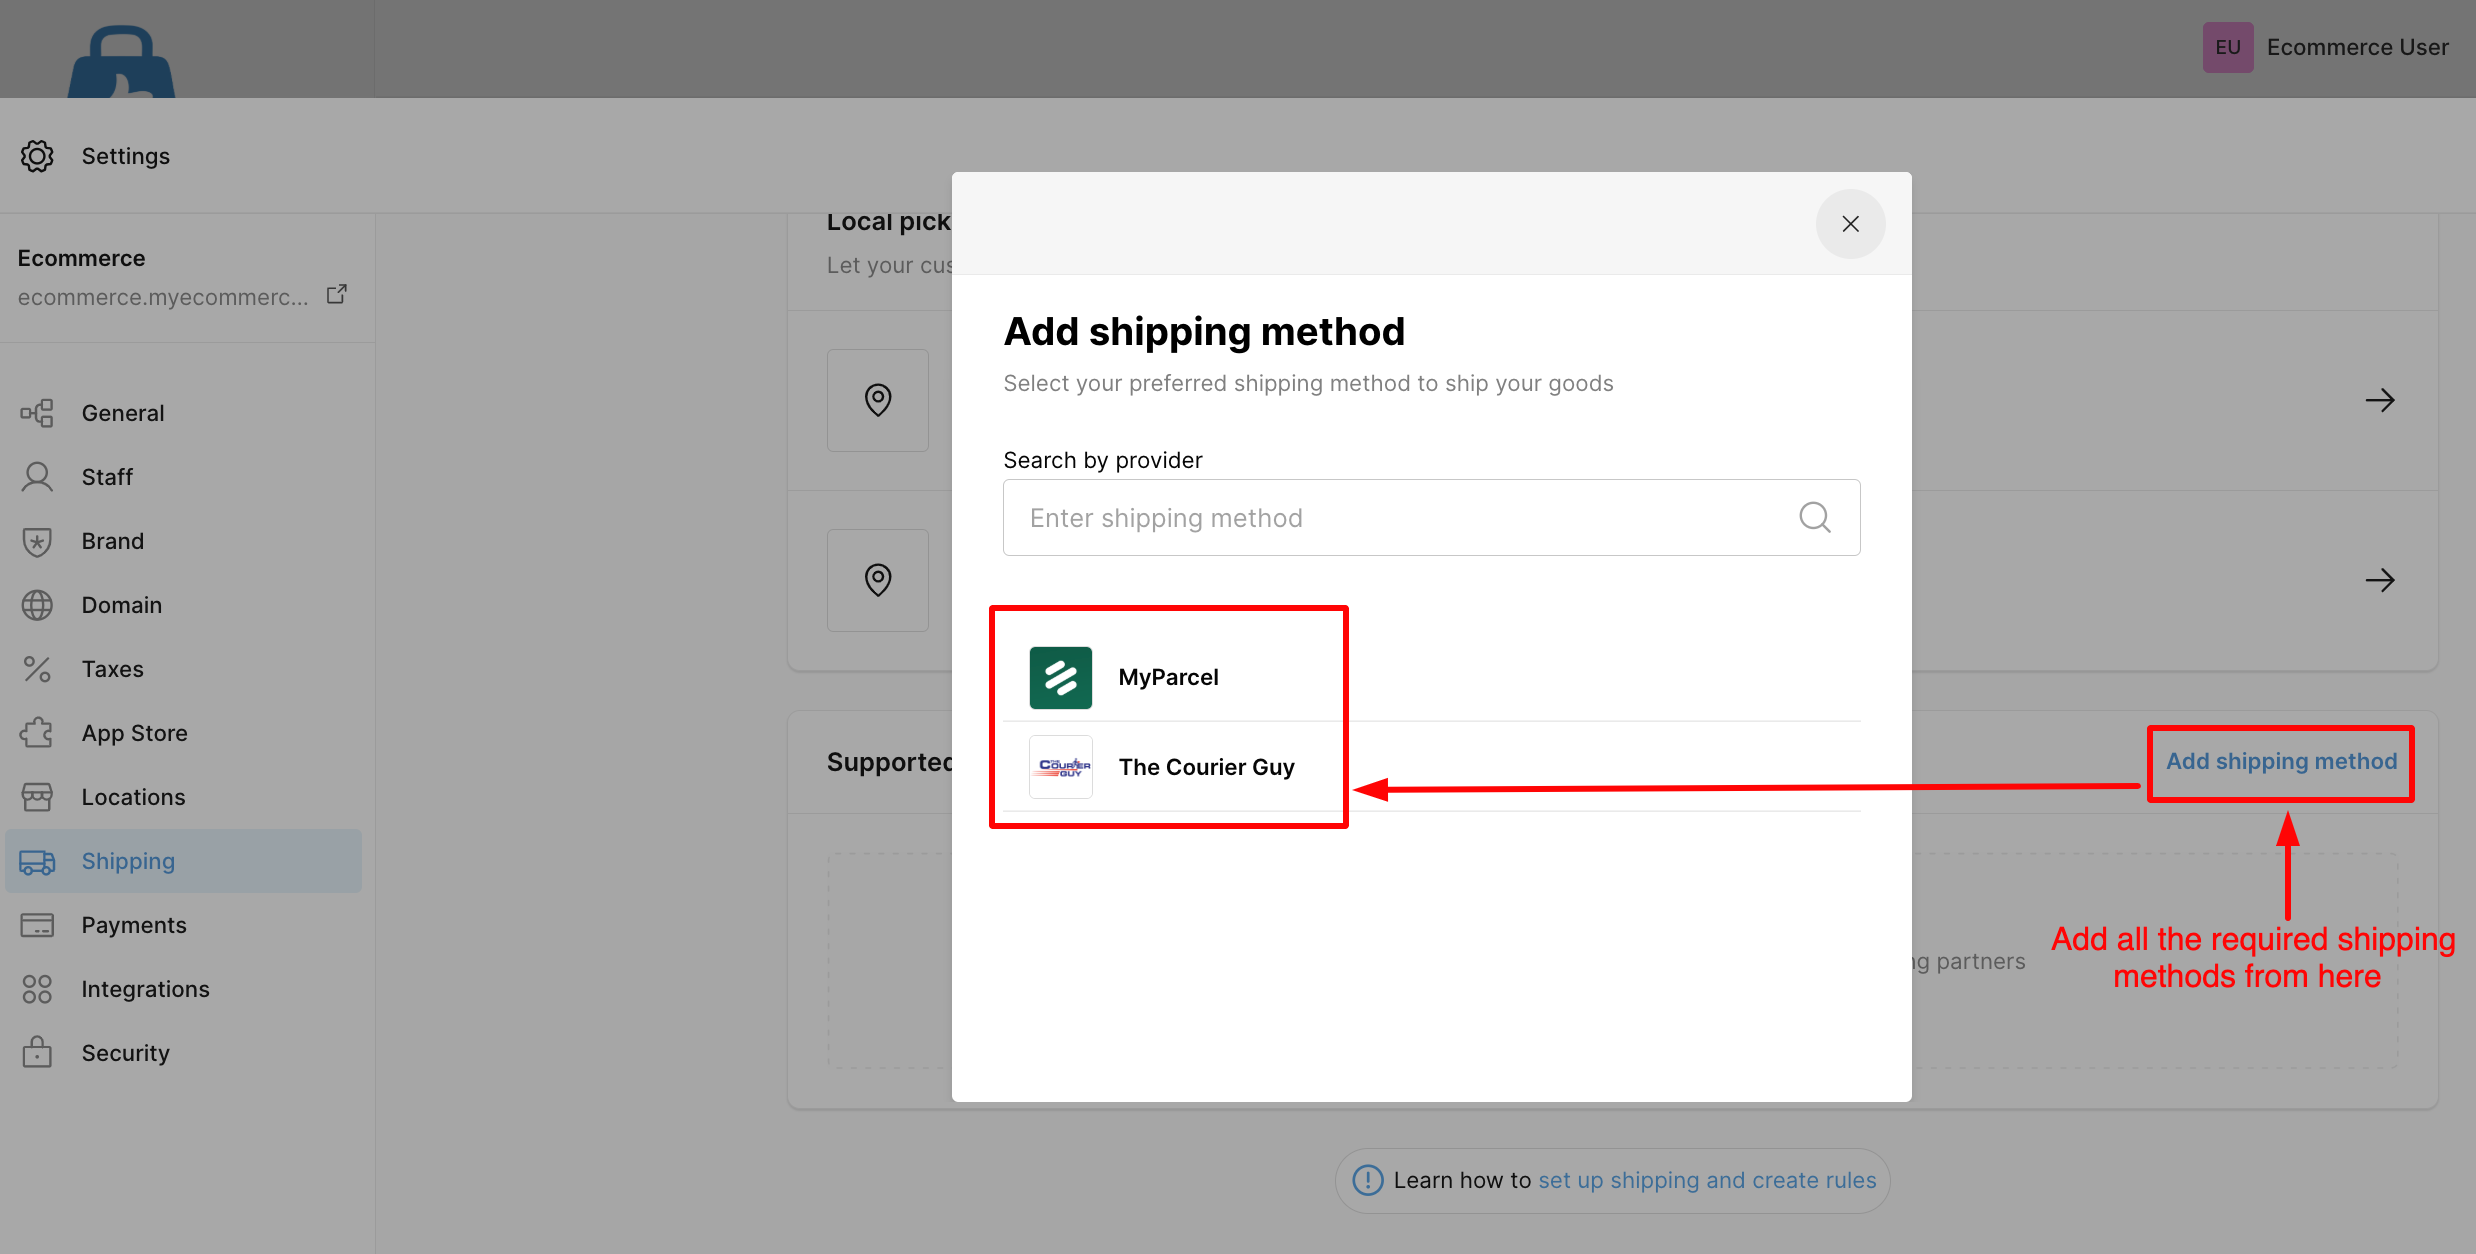This screenshot has height=1254, width=2476.
Task: Focus the Enter shipping method search field
Action: 1431,517
